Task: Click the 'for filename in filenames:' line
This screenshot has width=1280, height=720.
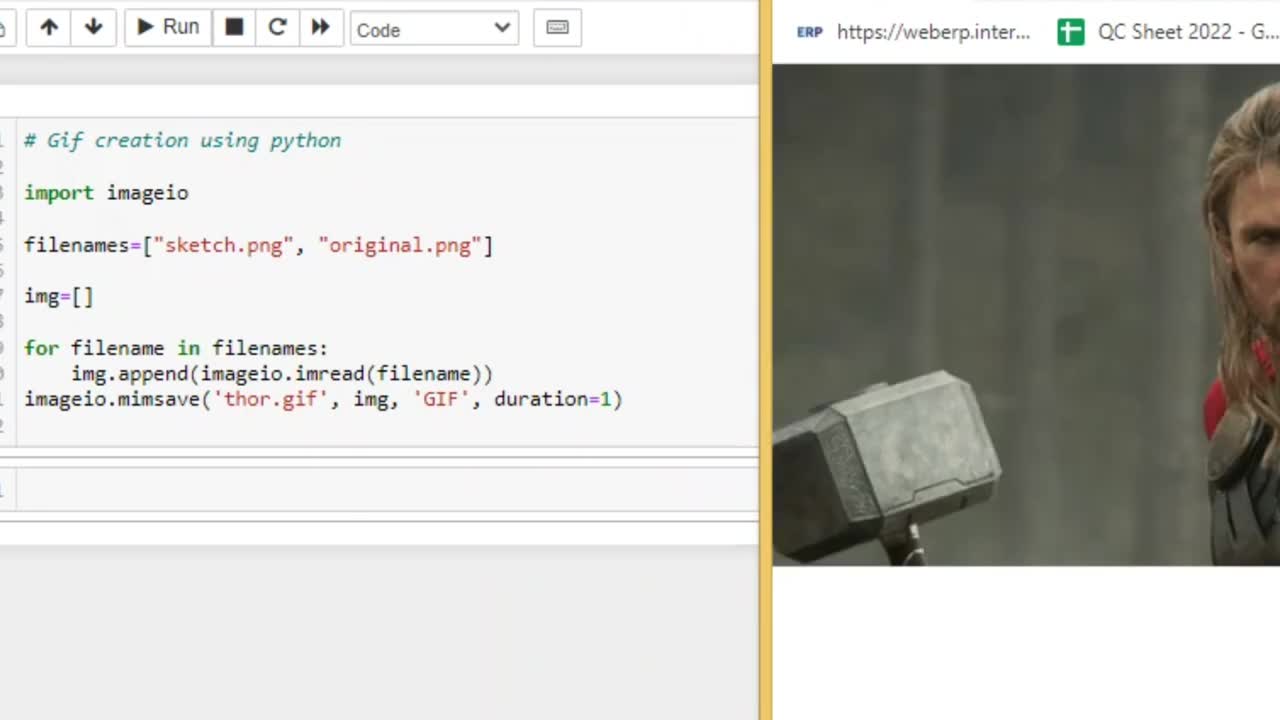Action: coord(176,348)
